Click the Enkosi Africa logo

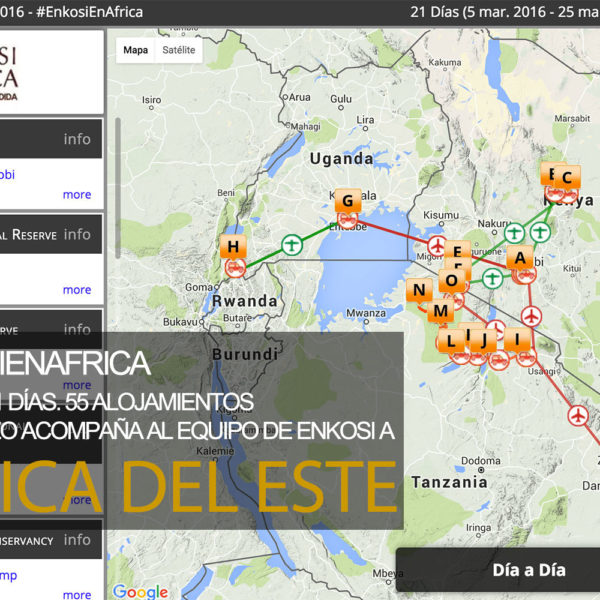click(x=8, y=73)
